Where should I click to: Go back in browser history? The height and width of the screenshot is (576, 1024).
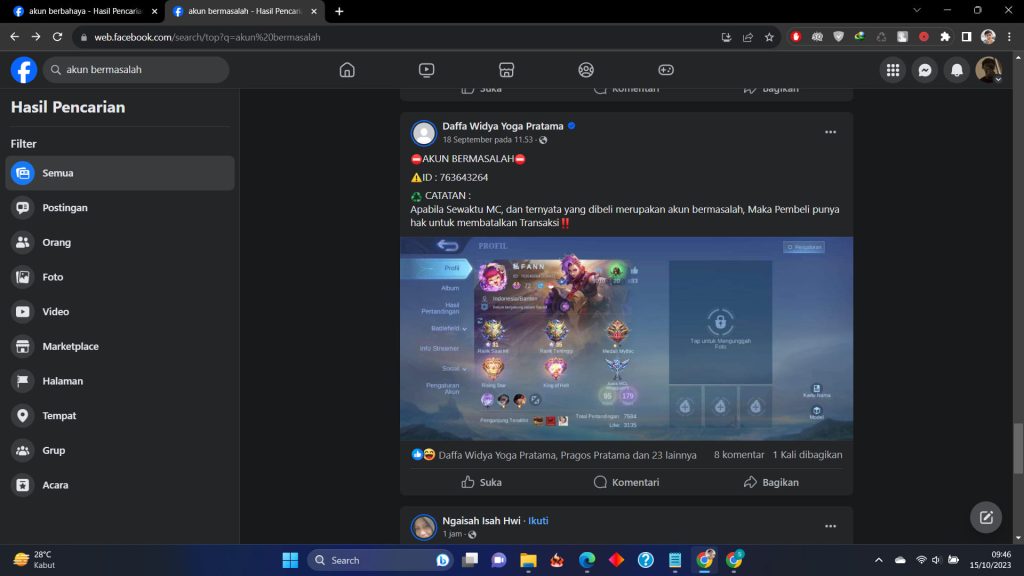coord(14,37)
